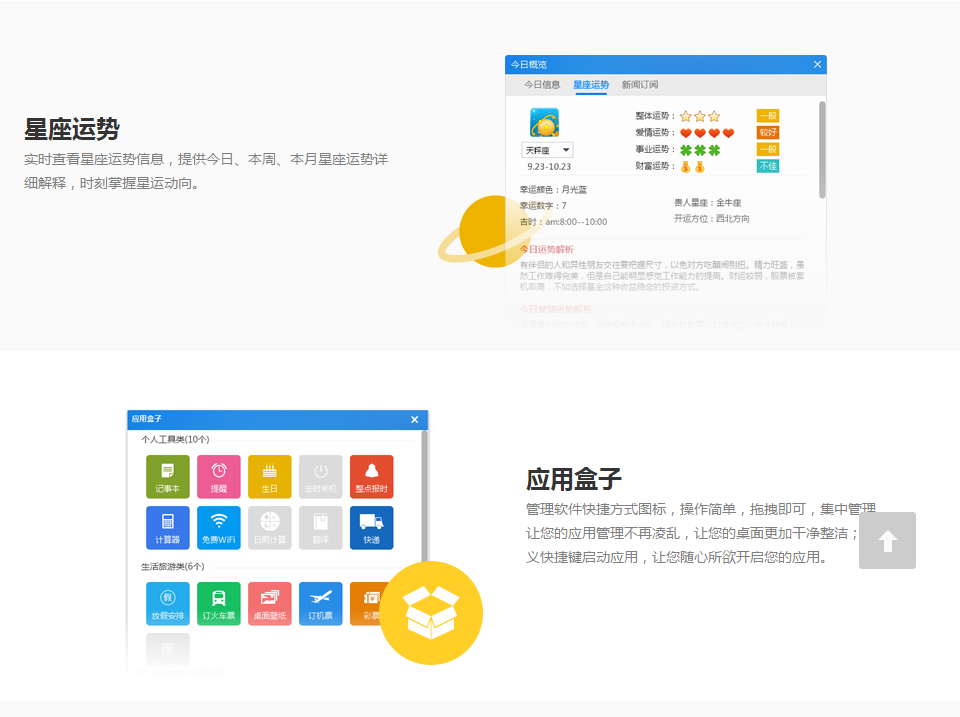This screenshot has width=960, height=717.
Task: Click the greyed 日期计算 date calculation tile
Action: point(269,527)
